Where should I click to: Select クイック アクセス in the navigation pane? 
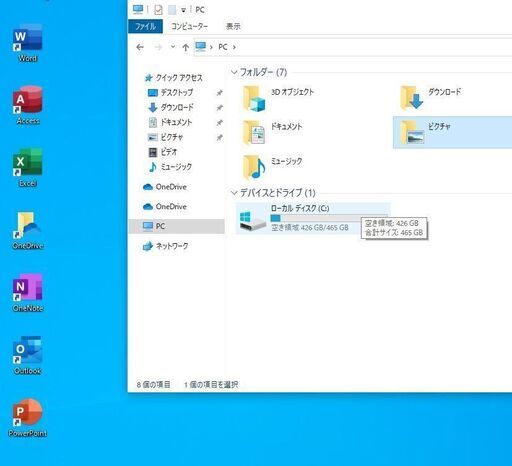click(173, 78)
